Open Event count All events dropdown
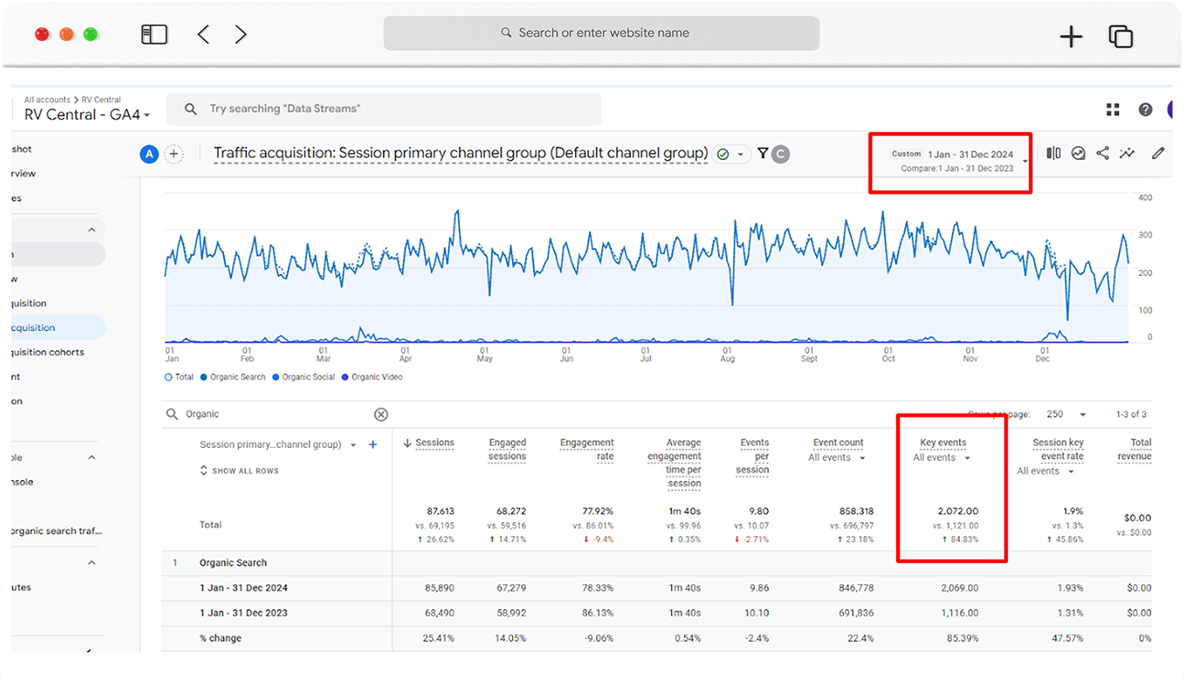 837,458
